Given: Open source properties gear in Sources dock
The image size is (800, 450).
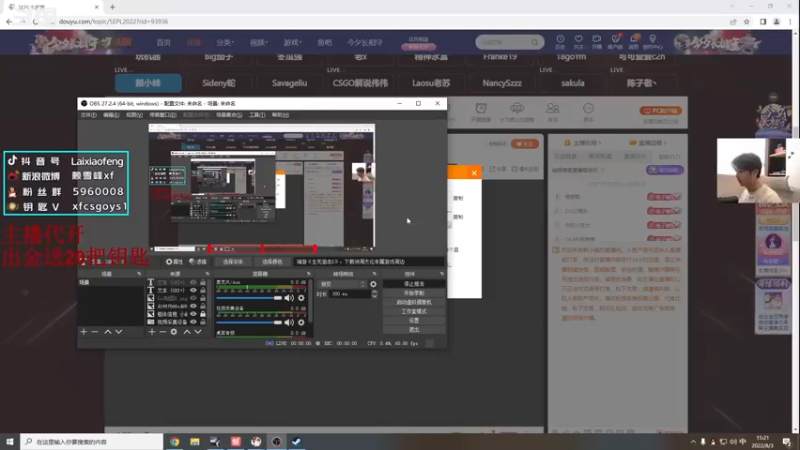Looking at the screenshot, I should tap(174, 332).
